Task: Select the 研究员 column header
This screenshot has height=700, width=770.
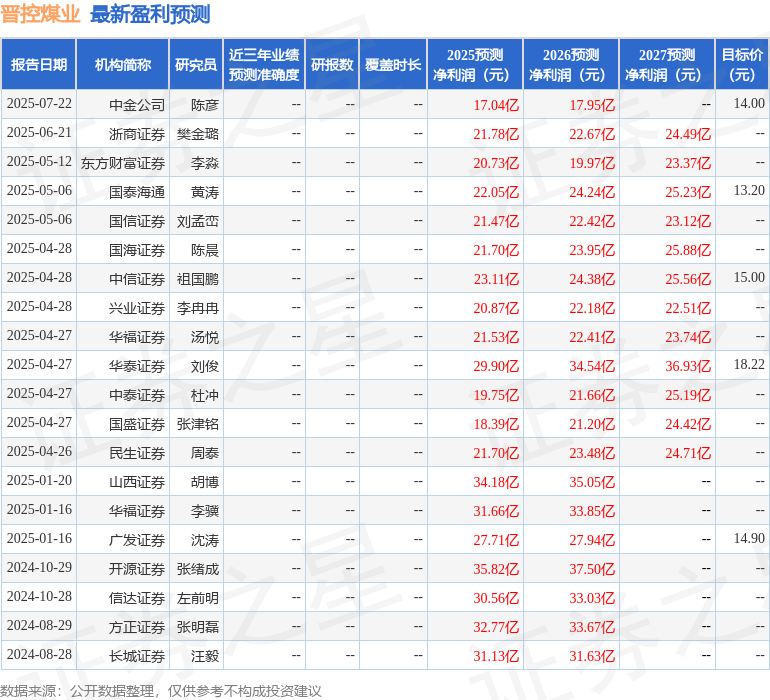Action: [196, 64]
